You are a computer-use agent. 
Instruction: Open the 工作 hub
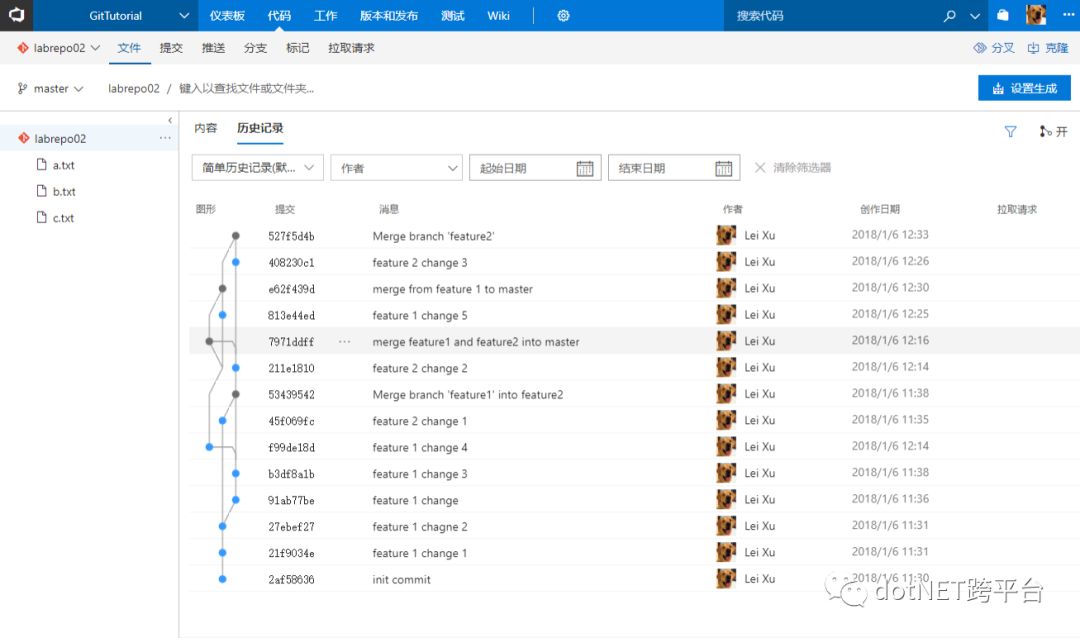pyautogui.click(x=325, y=15)
